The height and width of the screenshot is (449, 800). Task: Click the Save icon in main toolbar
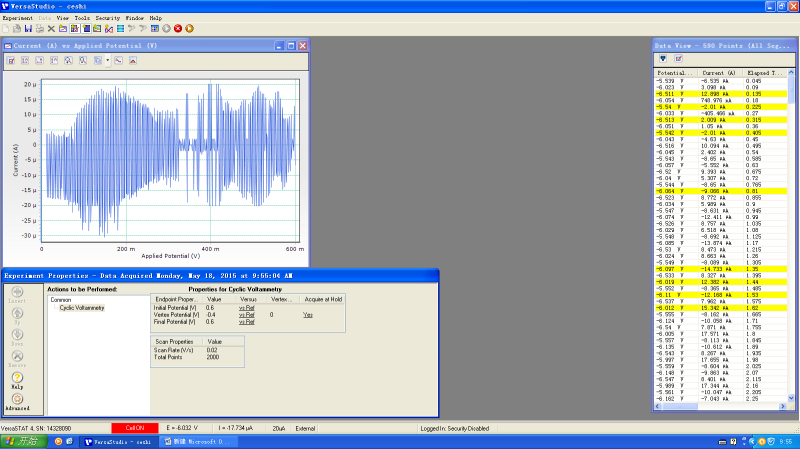[27, 28]
